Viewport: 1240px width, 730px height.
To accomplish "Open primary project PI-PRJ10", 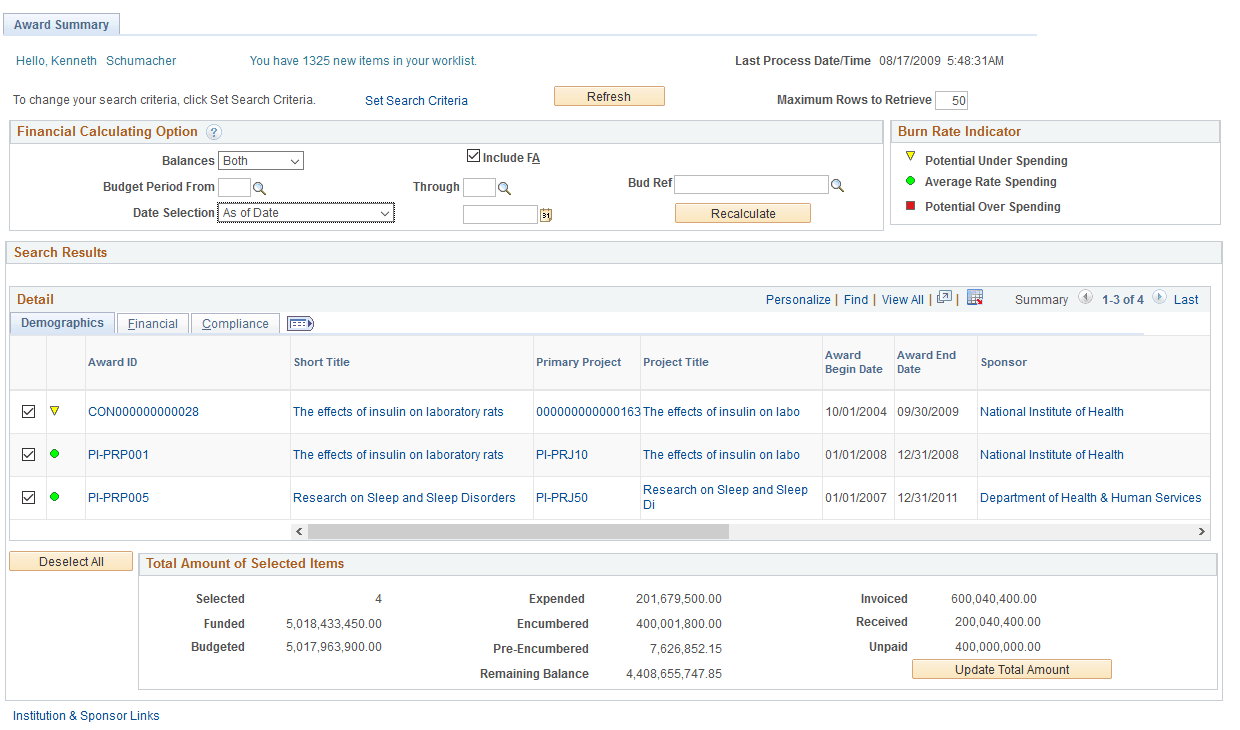I will pyautogui.click(x=562, y=455).
